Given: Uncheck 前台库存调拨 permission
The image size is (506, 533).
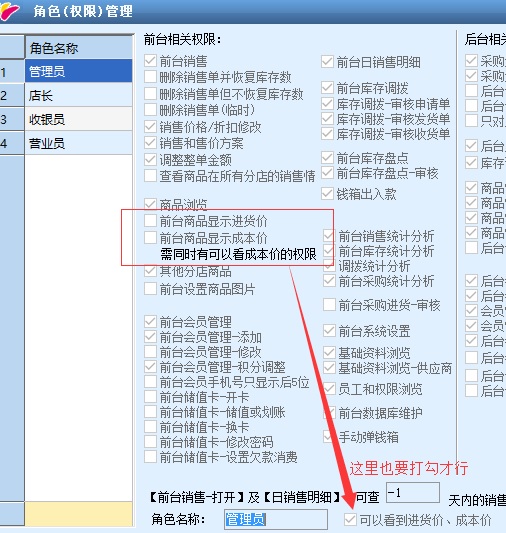Looking at the screenshot, I should pos(327,88).
